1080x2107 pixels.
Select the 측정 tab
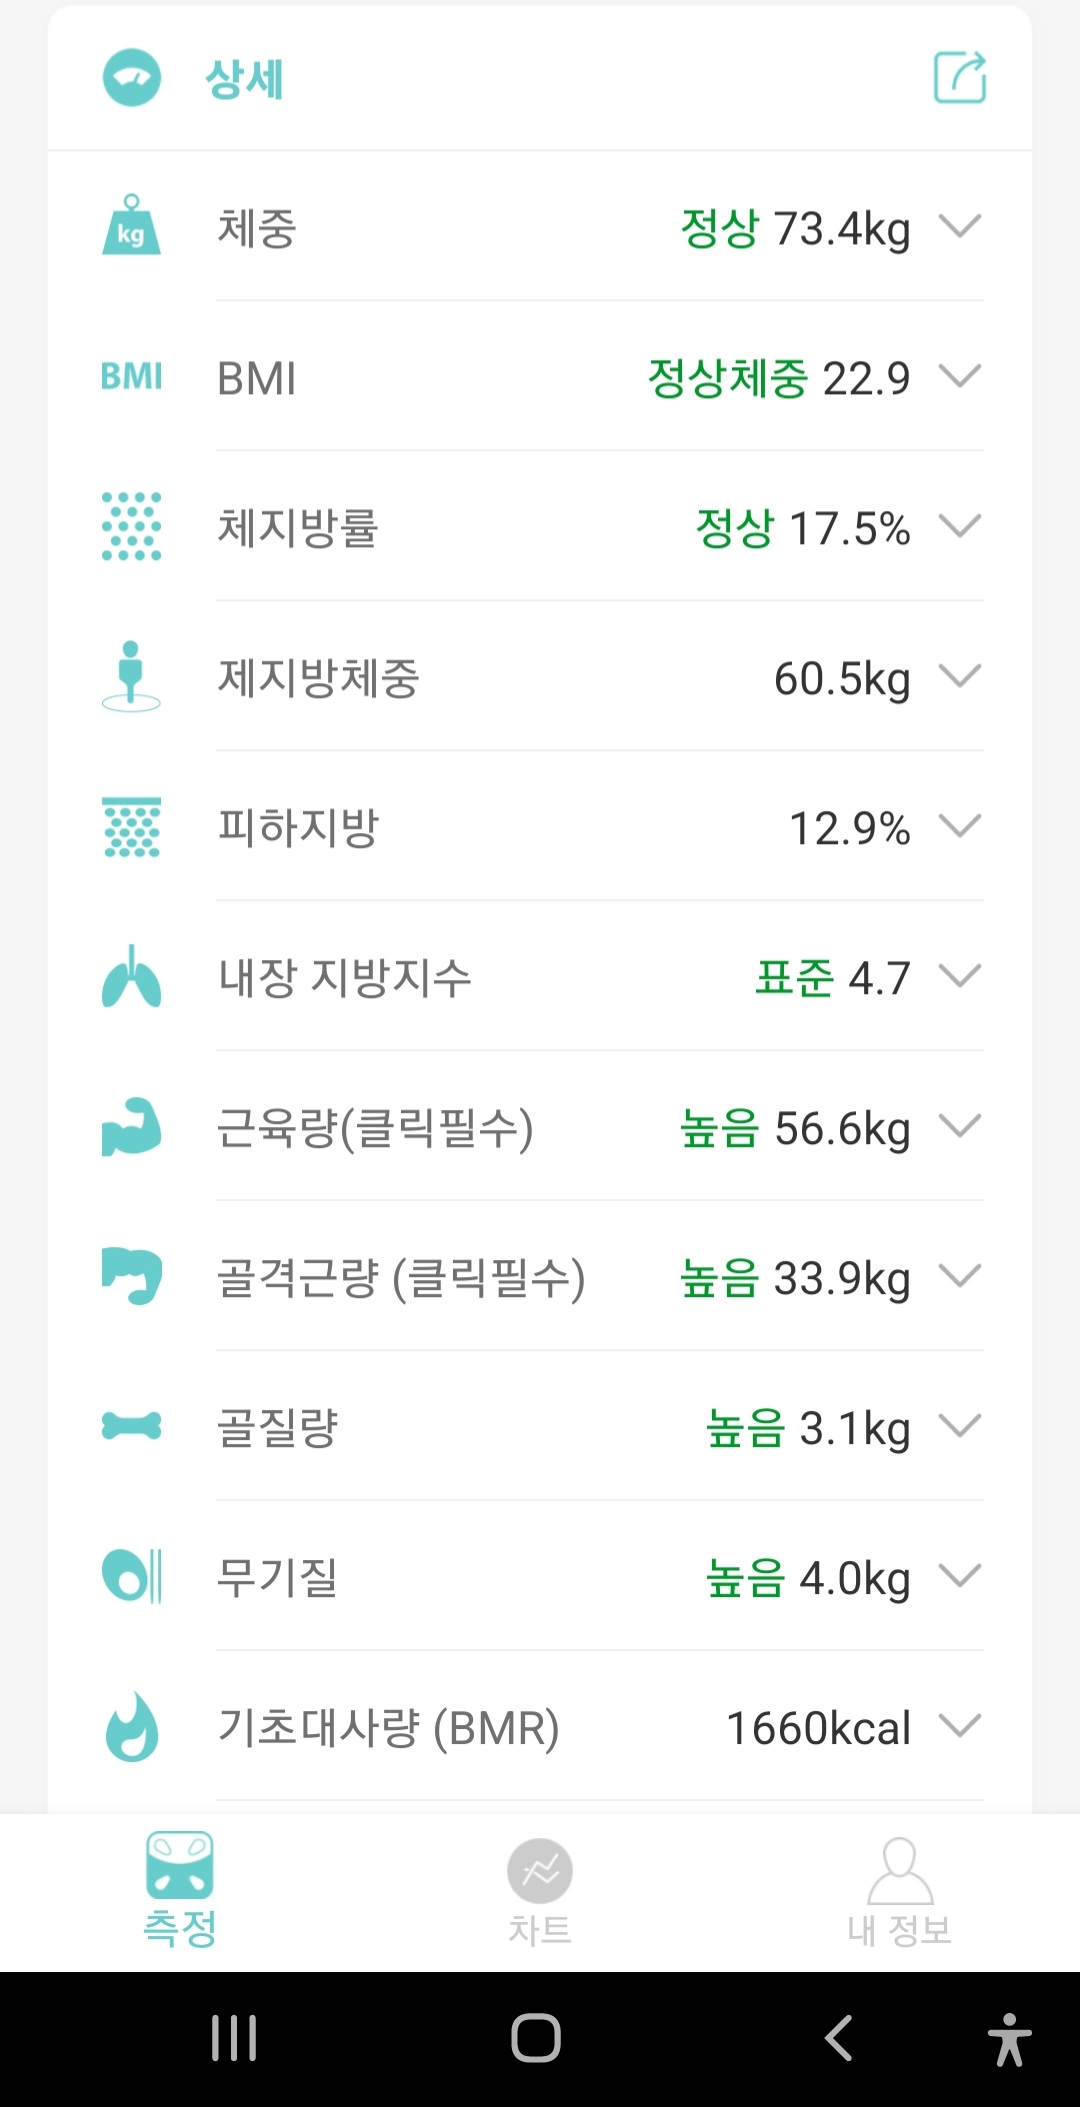180,1890
